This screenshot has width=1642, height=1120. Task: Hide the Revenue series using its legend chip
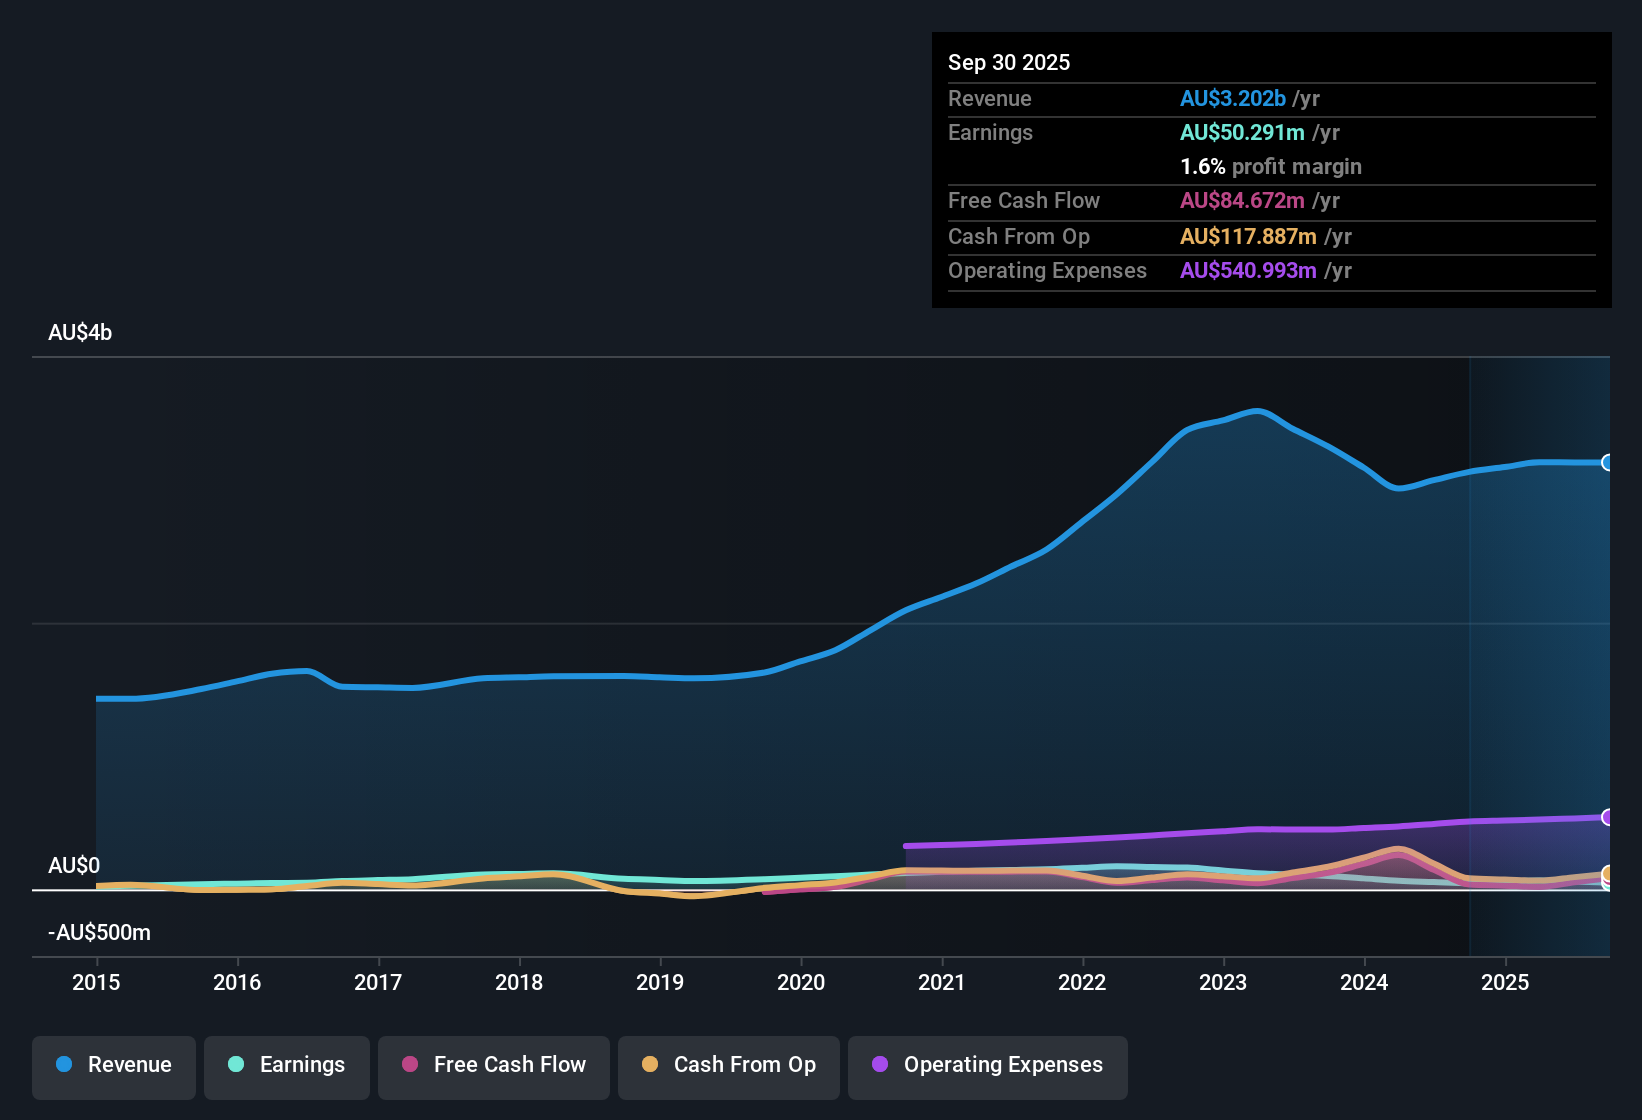113,1065
